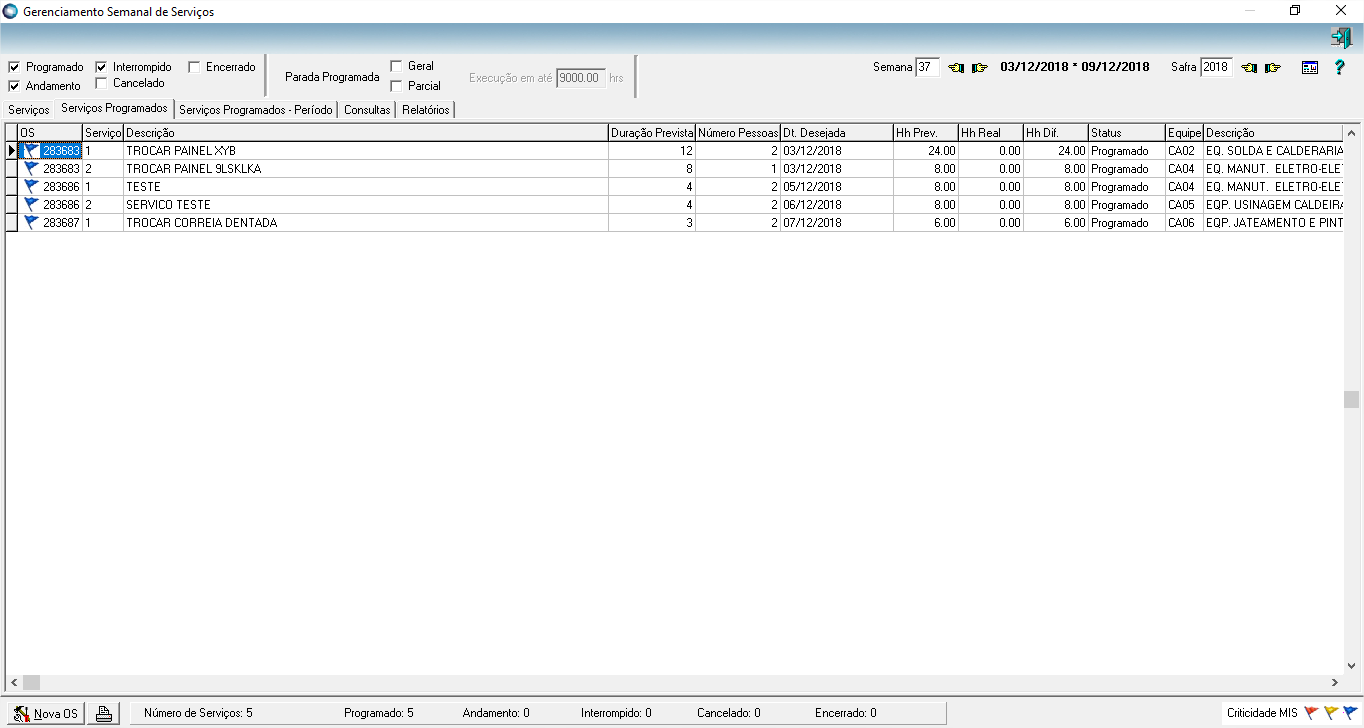The image size is (1364, 728).
Task: Select the TROCAR PAINEL 9LSKLKA description cell
Action: (366, 169)
